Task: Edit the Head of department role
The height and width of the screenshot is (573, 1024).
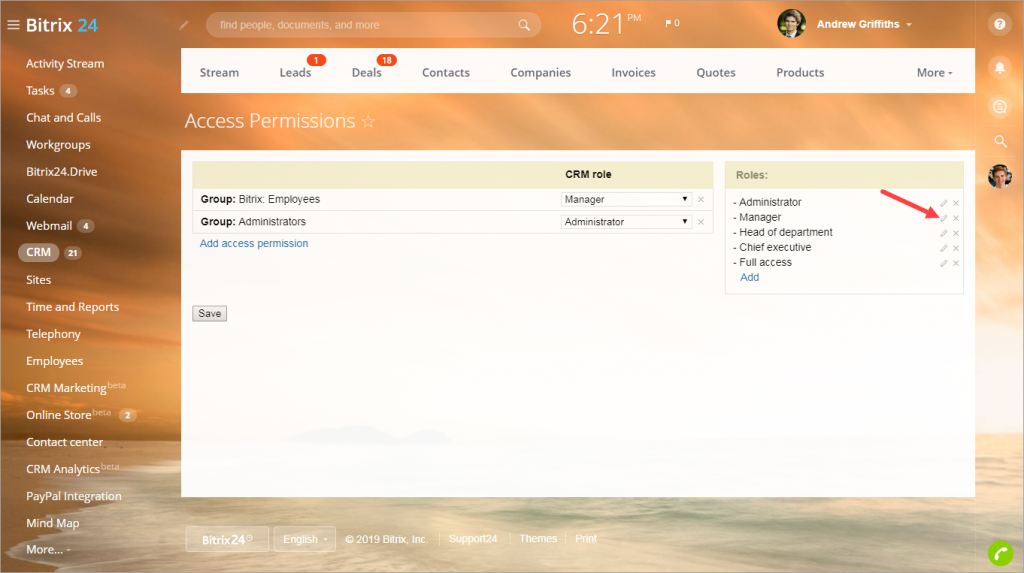Action: pyautogui.click(x=944, y=233)
